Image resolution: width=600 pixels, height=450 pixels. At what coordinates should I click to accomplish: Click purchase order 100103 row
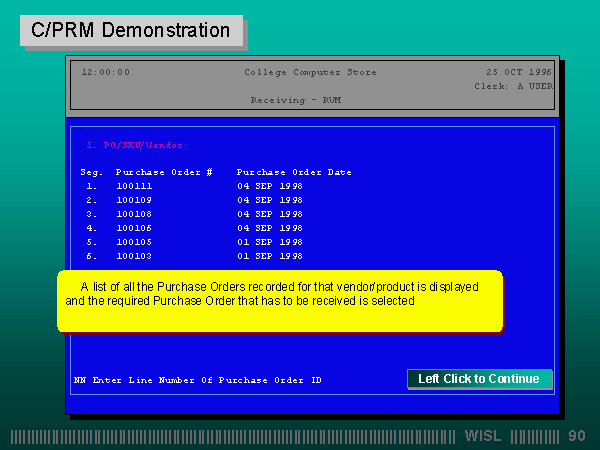click(134, 256)
